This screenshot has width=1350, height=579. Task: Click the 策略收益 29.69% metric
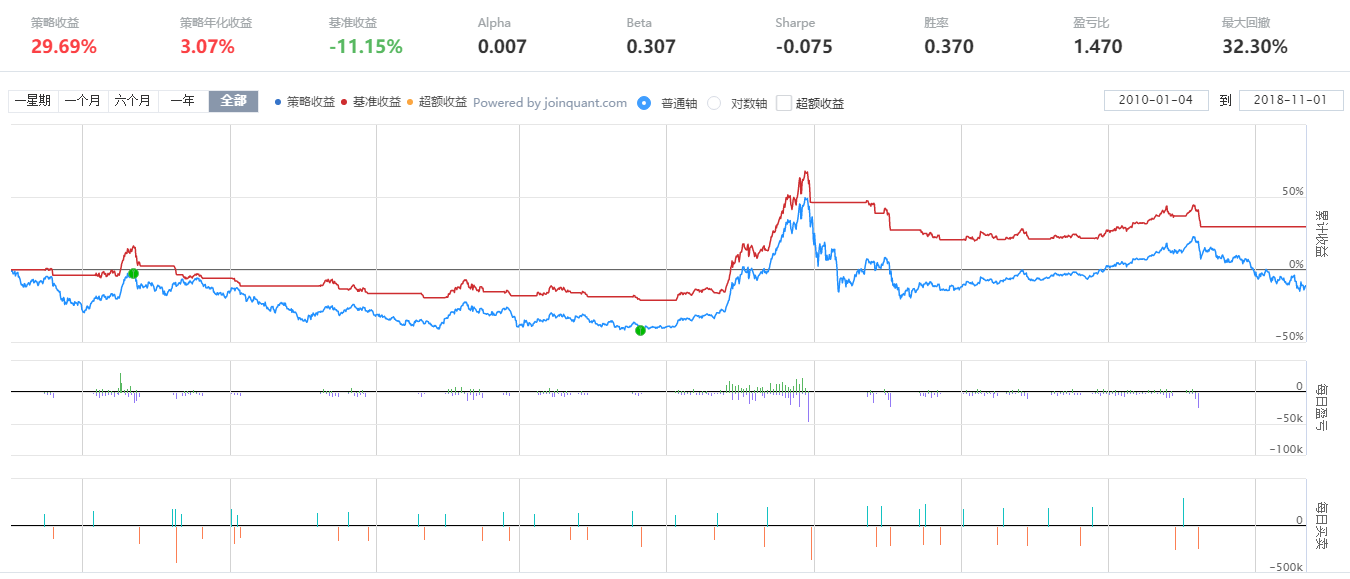64,37
